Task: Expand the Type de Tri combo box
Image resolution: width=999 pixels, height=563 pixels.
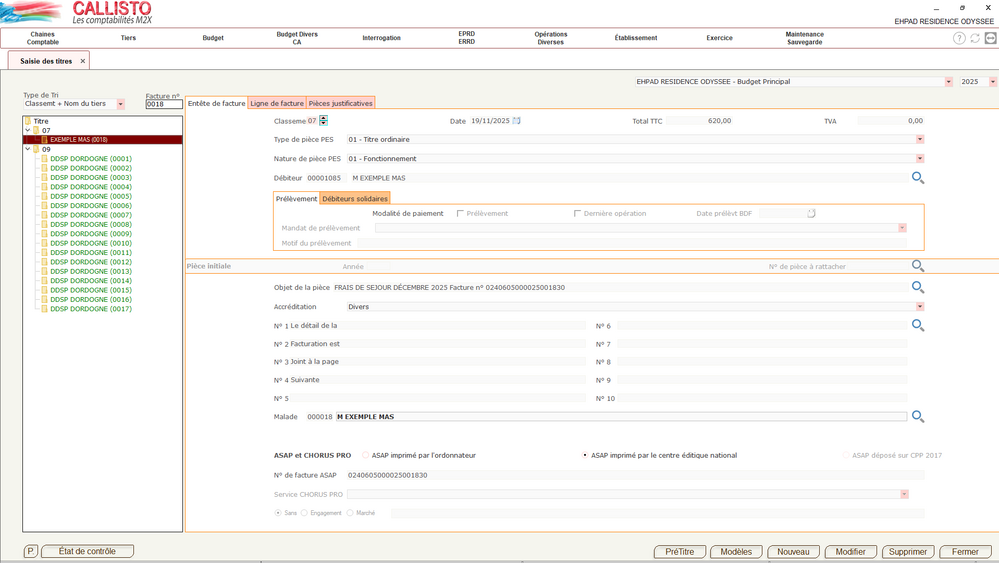Action: point(121,104)
